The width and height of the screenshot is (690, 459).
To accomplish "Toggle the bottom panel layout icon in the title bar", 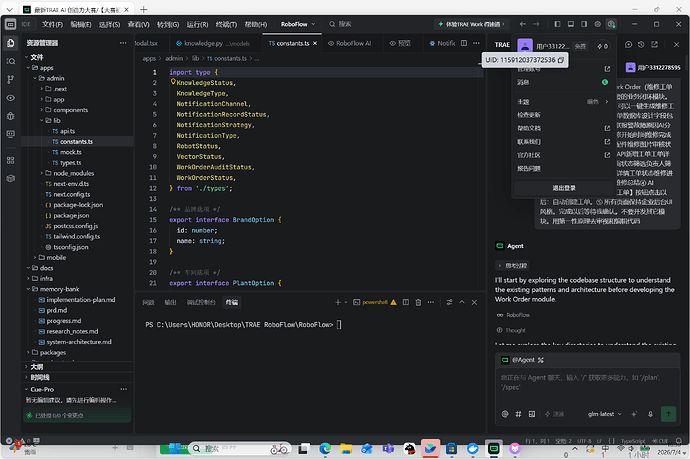I will pyautogui.click(x=571, y=24).
